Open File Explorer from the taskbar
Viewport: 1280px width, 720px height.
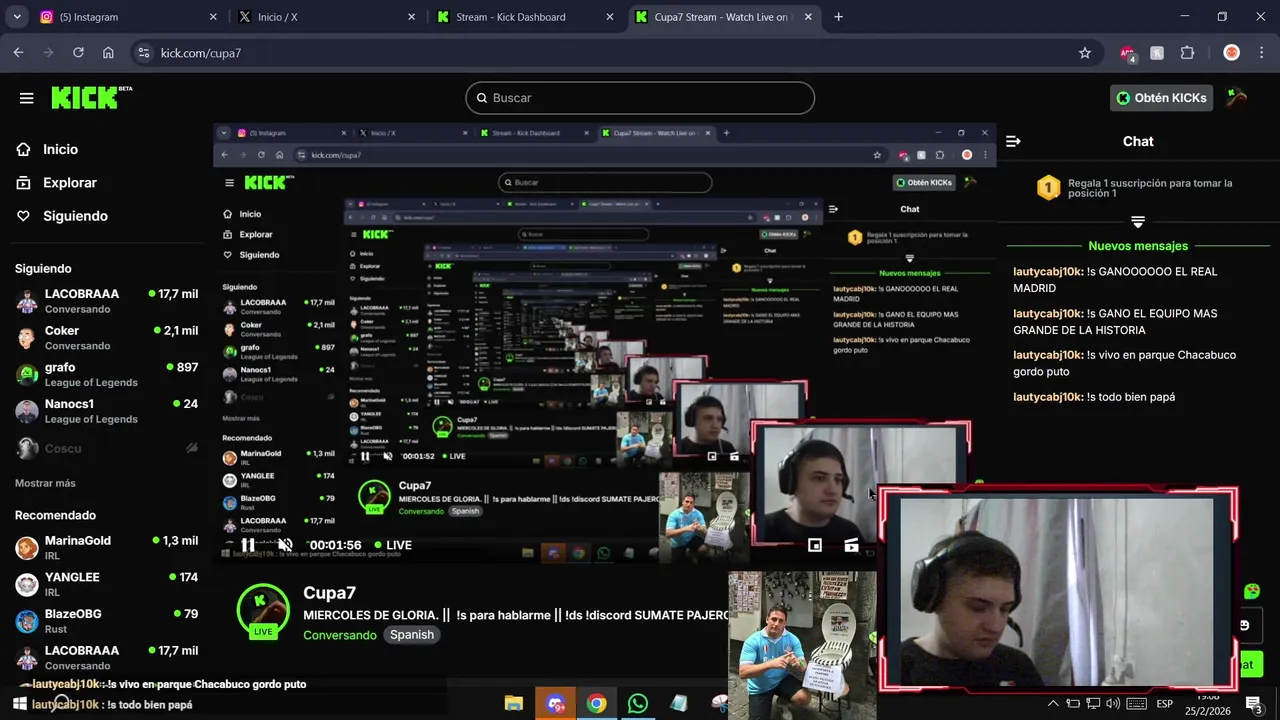(x=513, y=703)
